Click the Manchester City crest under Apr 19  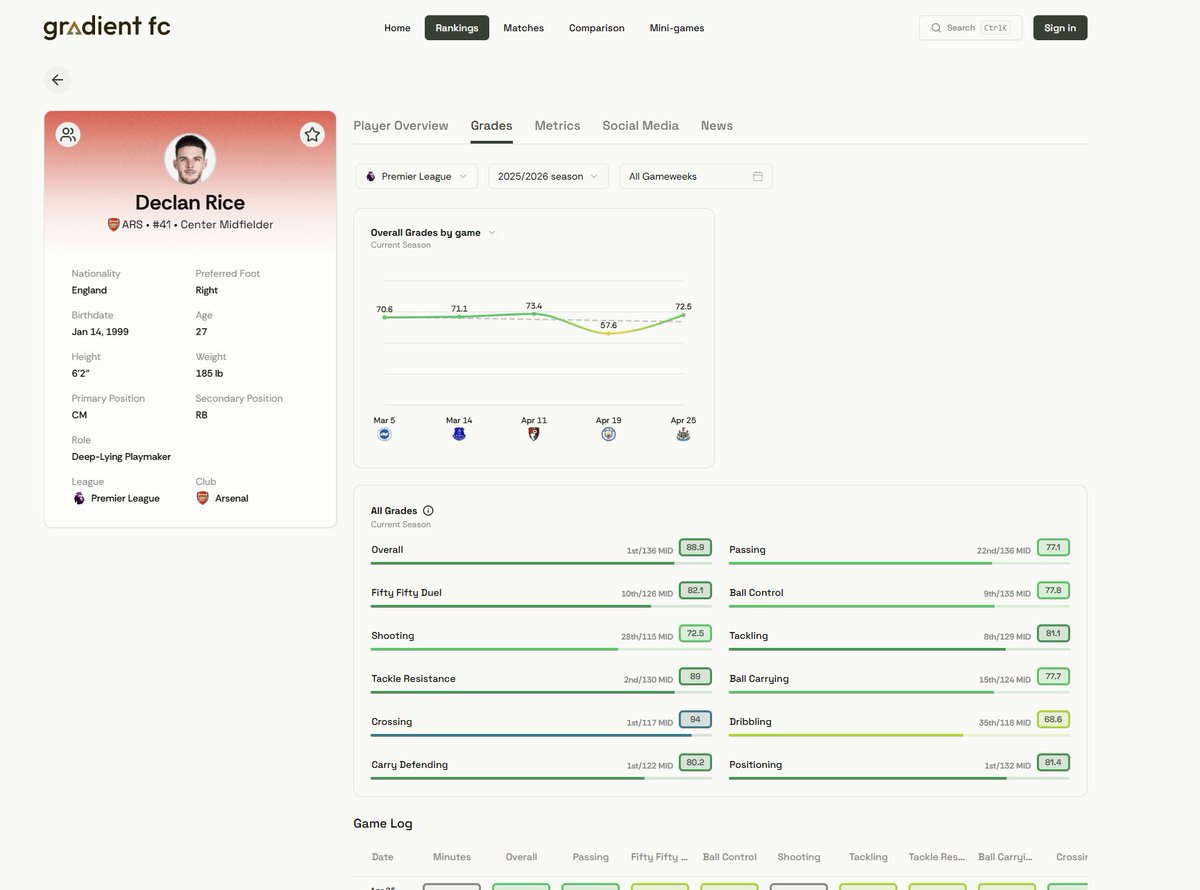coord(608,434)
